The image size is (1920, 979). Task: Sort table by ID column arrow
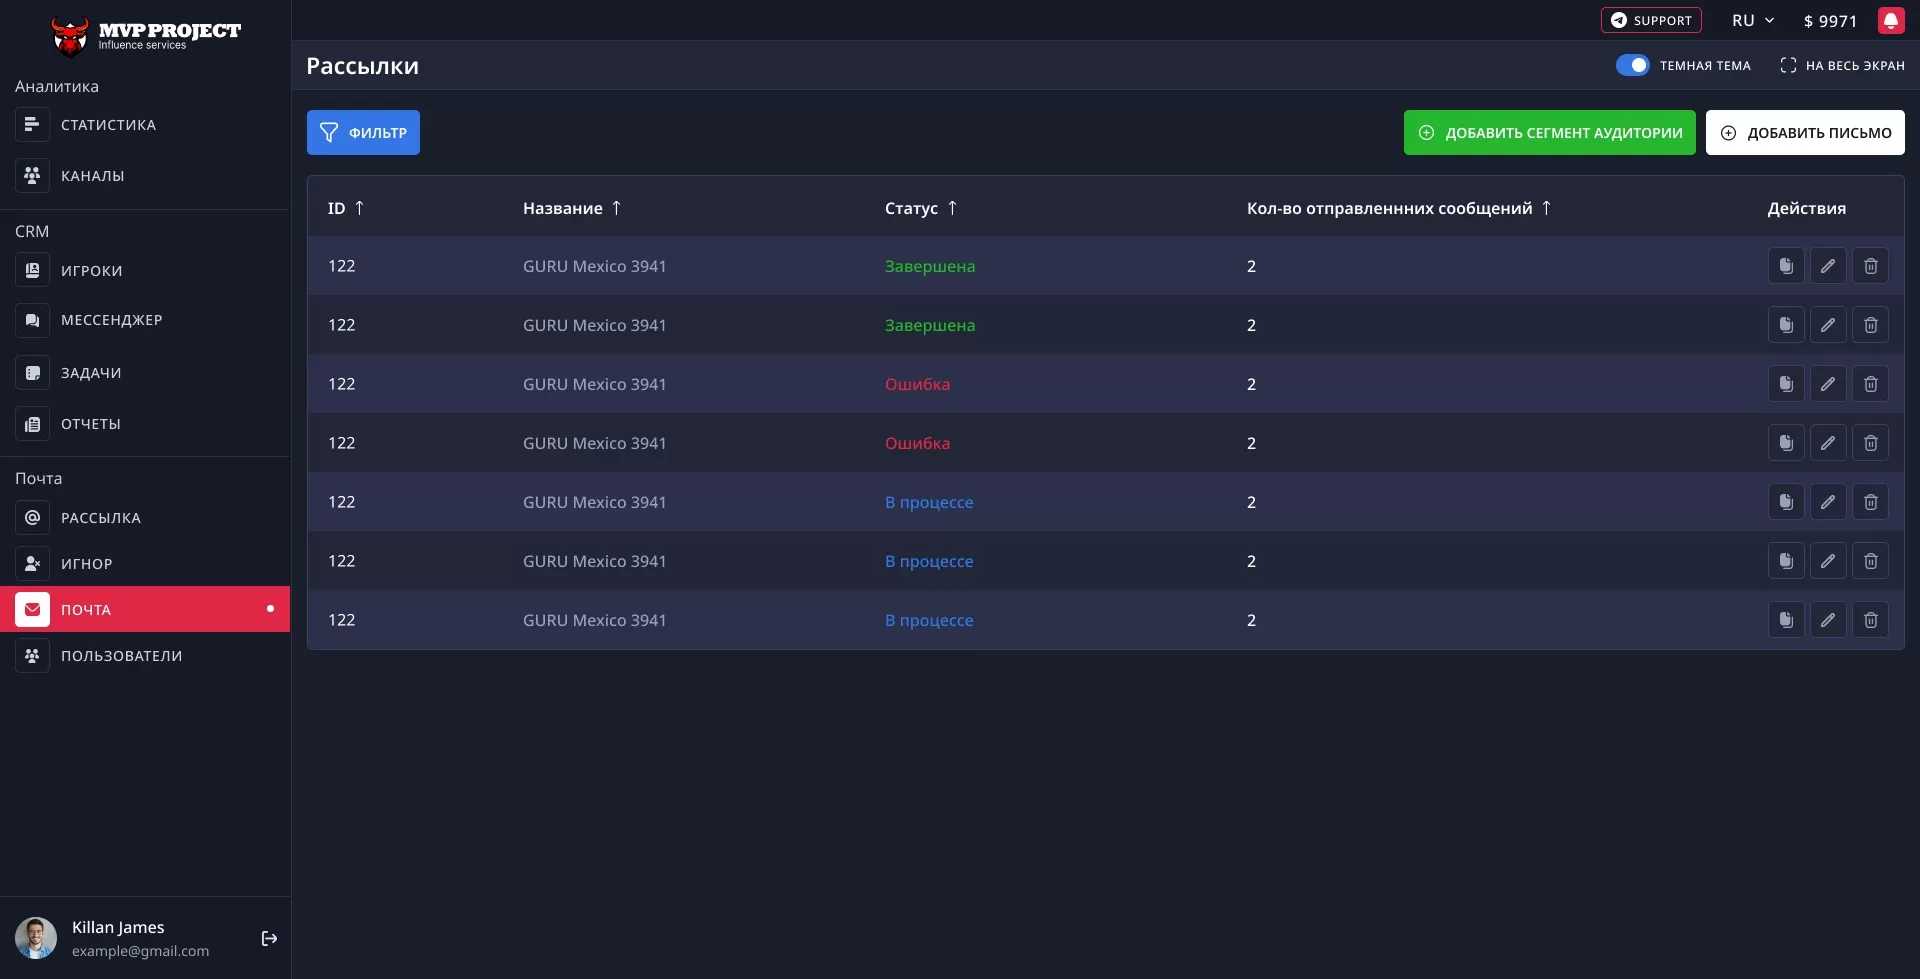click(x=359, y=208)
